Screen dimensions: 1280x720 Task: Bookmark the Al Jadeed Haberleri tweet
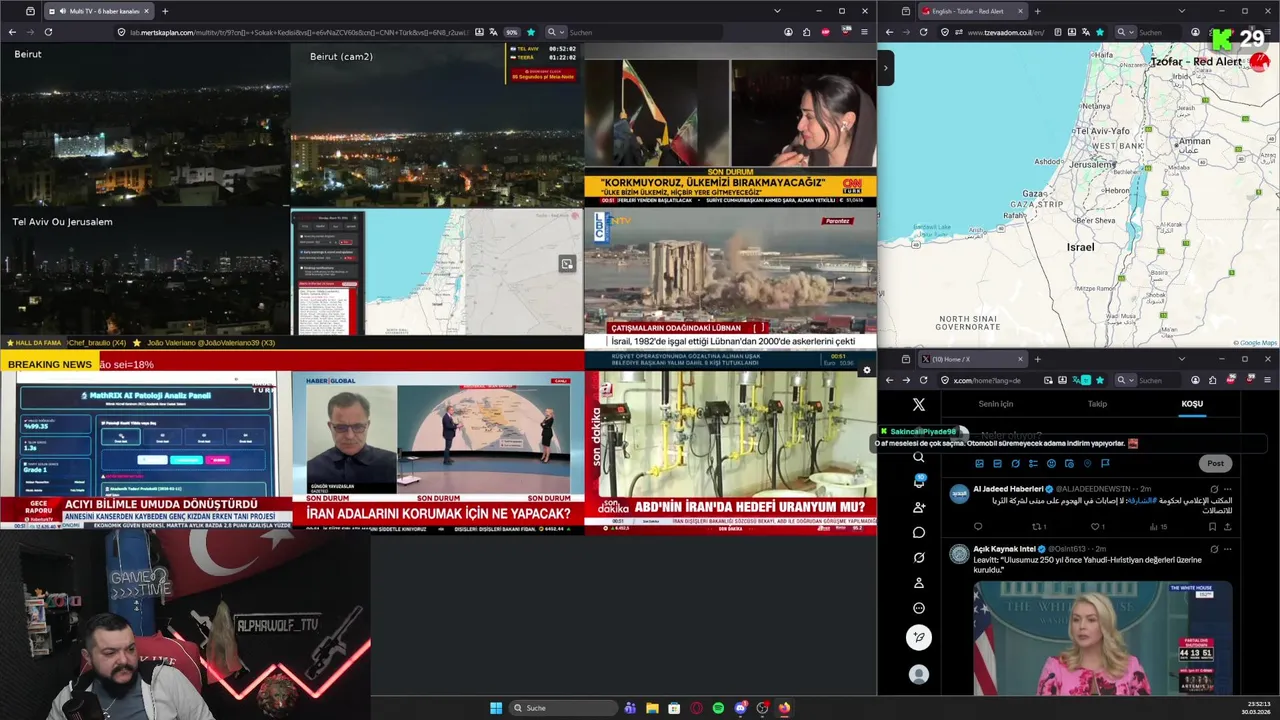click(1212, 526)
